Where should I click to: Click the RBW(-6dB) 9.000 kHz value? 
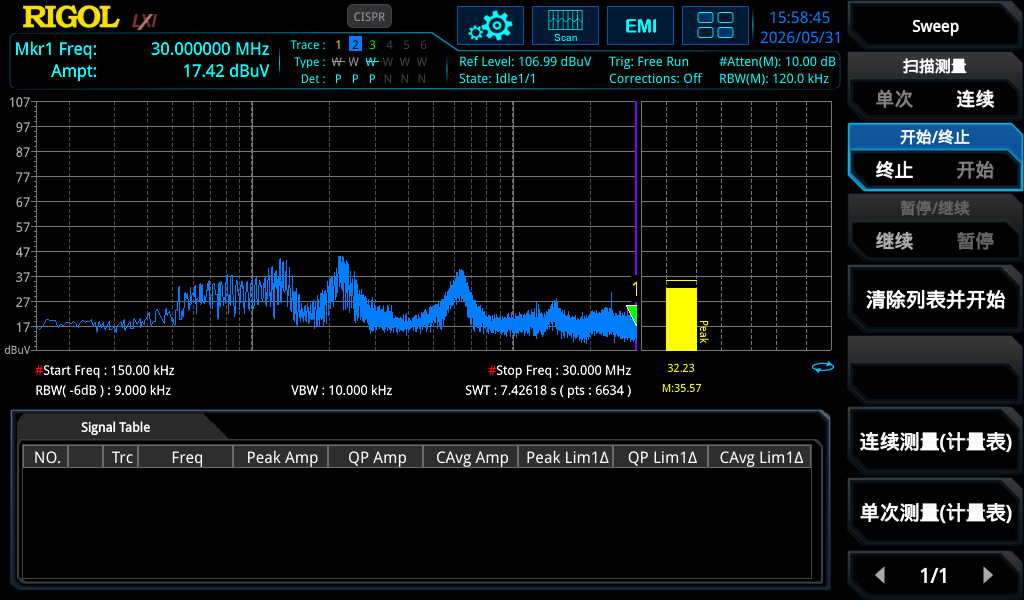[103, 390]
